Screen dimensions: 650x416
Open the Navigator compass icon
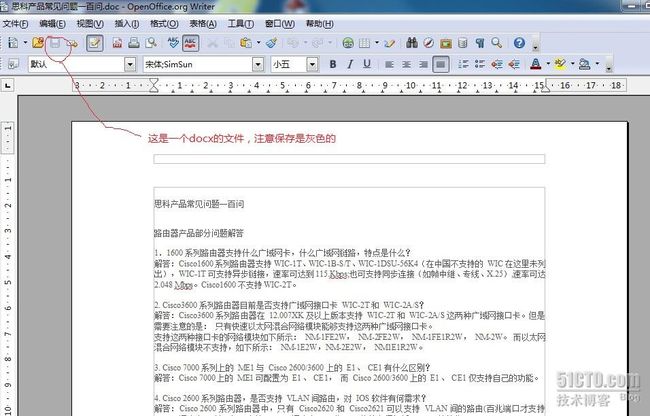[x=429, y=43]
